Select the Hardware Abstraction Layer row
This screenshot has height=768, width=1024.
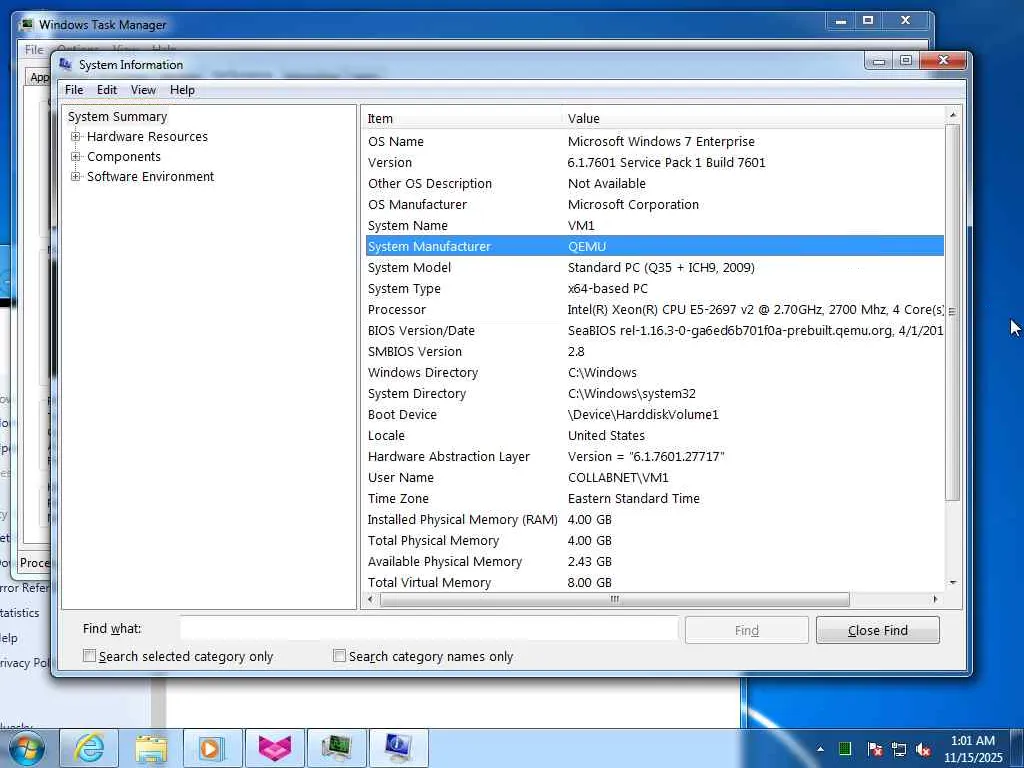click(x=655, y=456)
